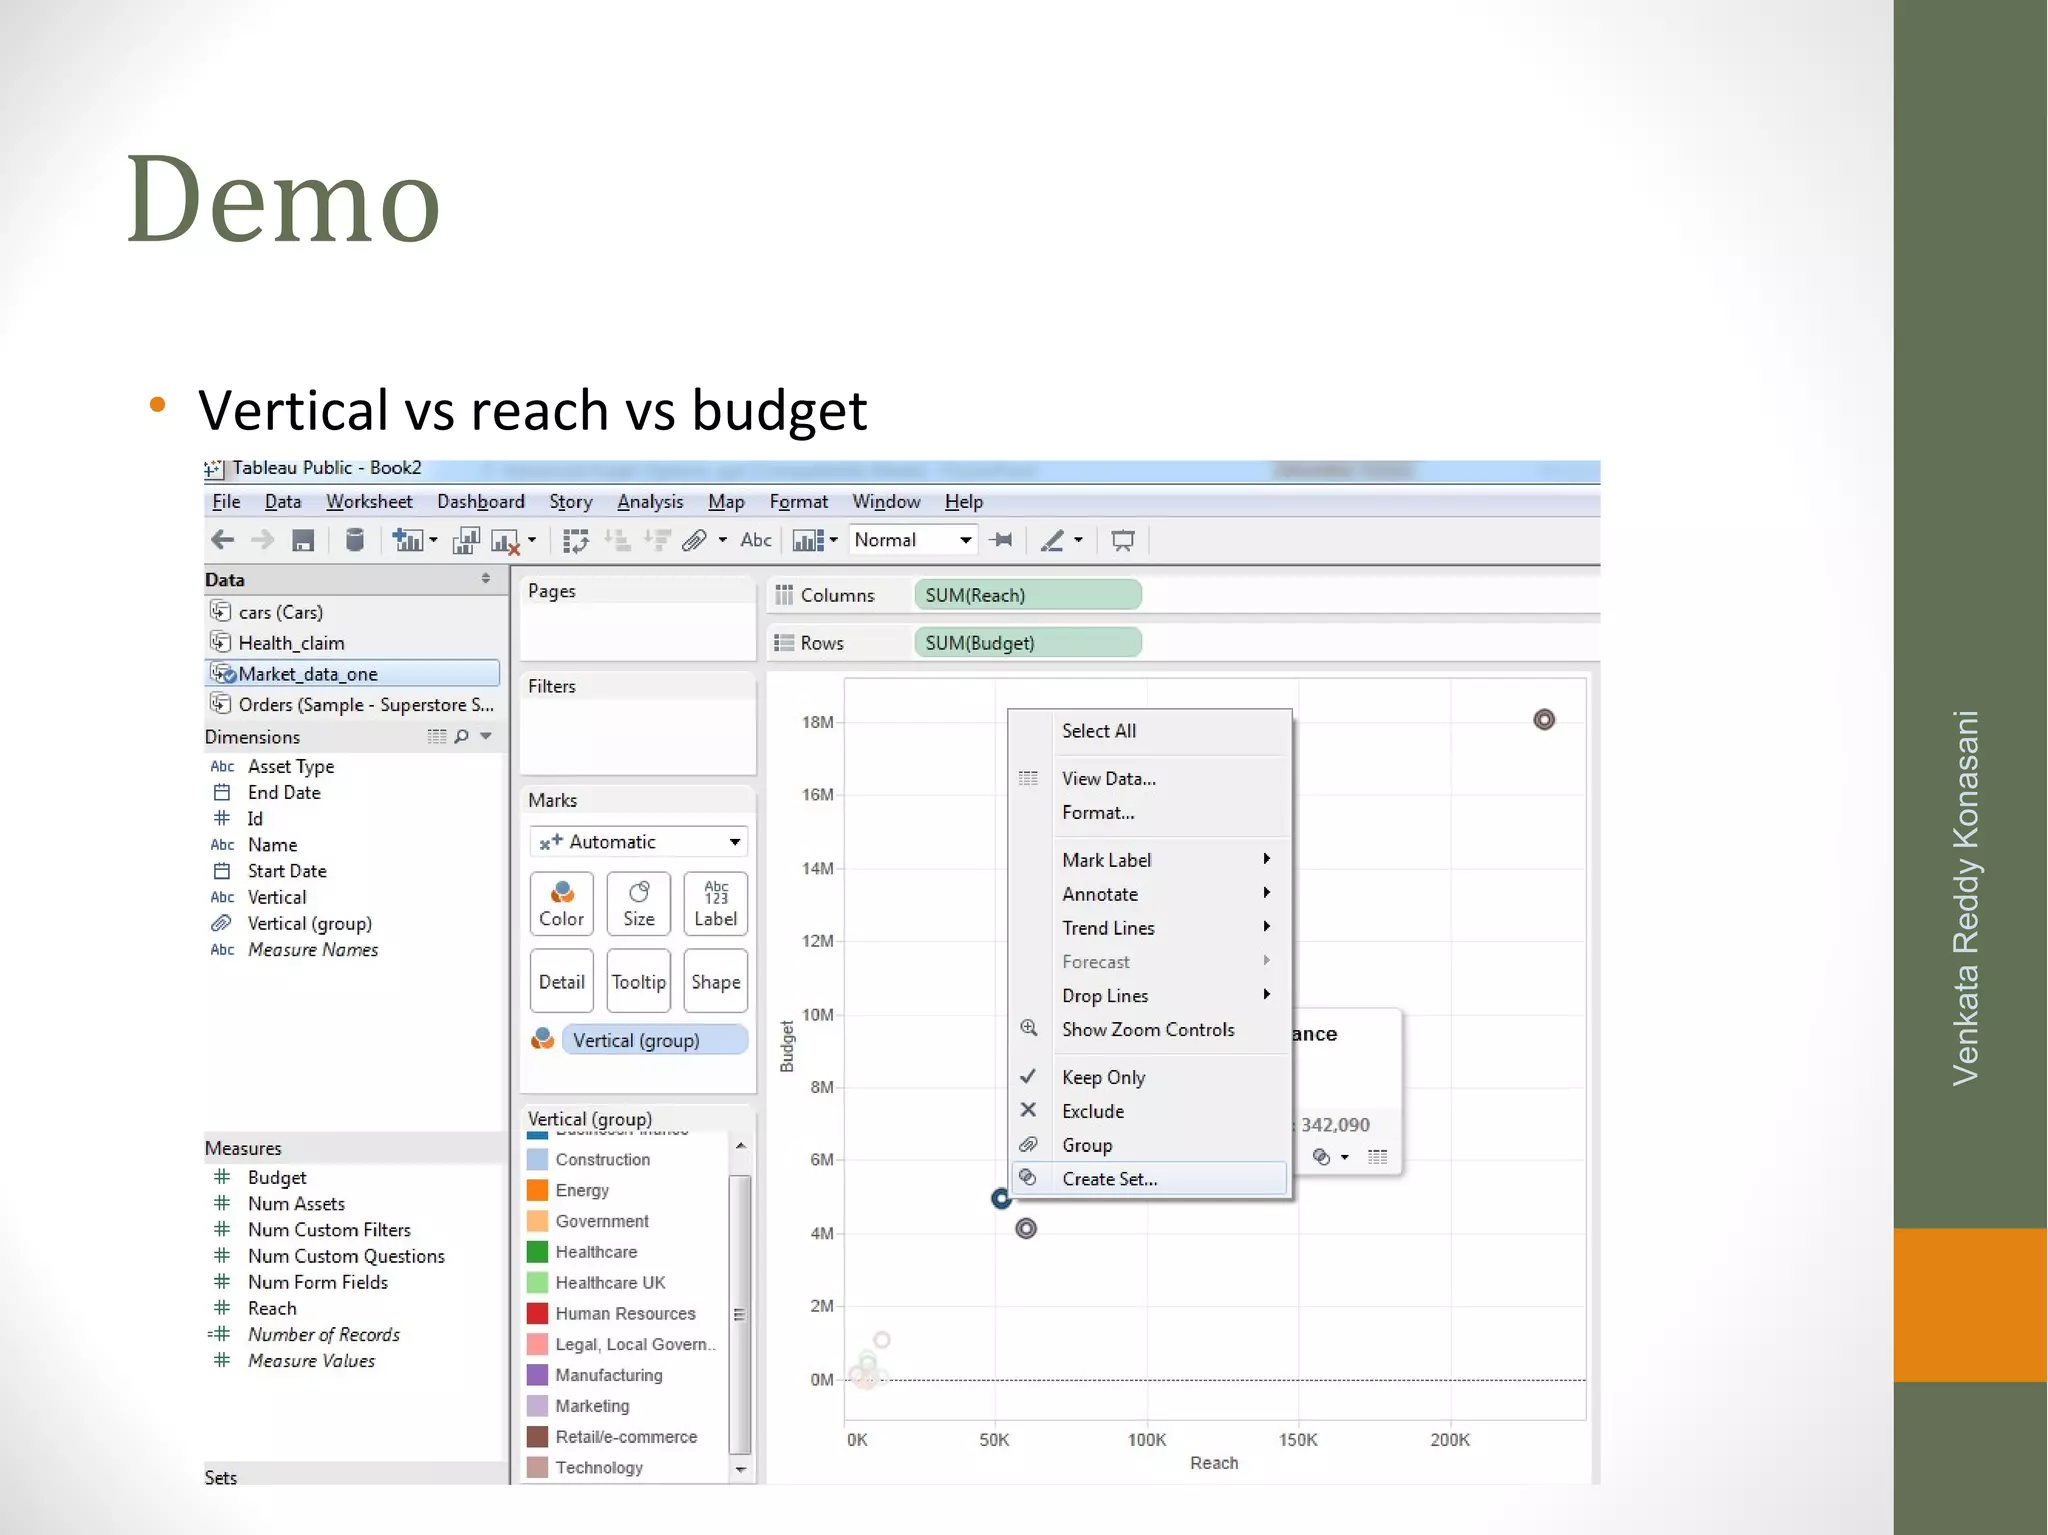The image size is (2048, 1535).
Task: Select the cars (Cars) data source
Action: tap(353, 612)
